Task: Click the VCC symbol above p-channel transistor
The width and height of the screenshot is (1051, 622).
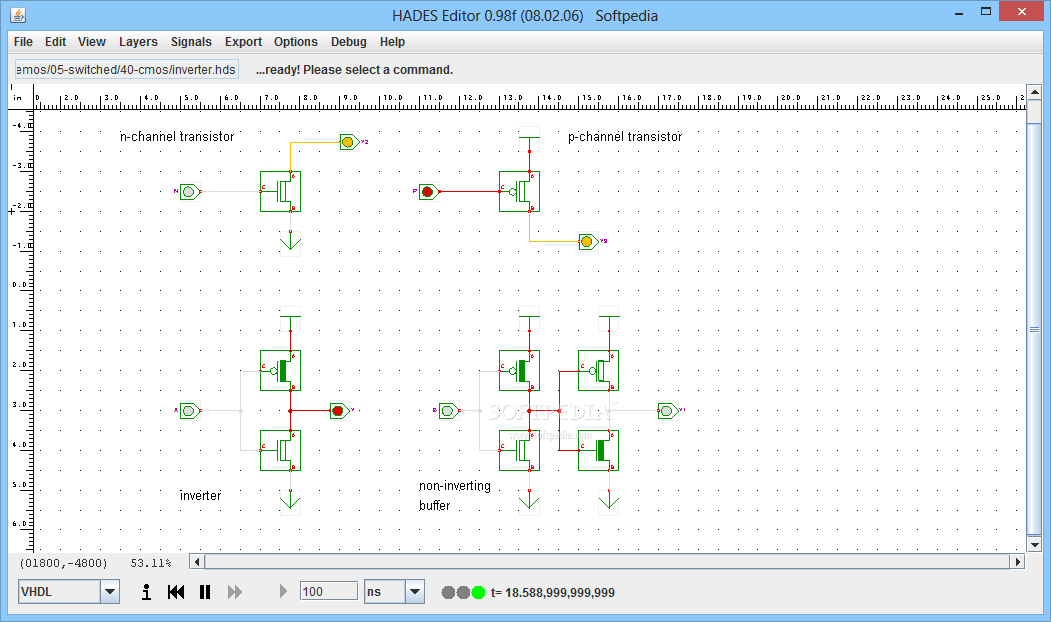Action: click(530, 138)
